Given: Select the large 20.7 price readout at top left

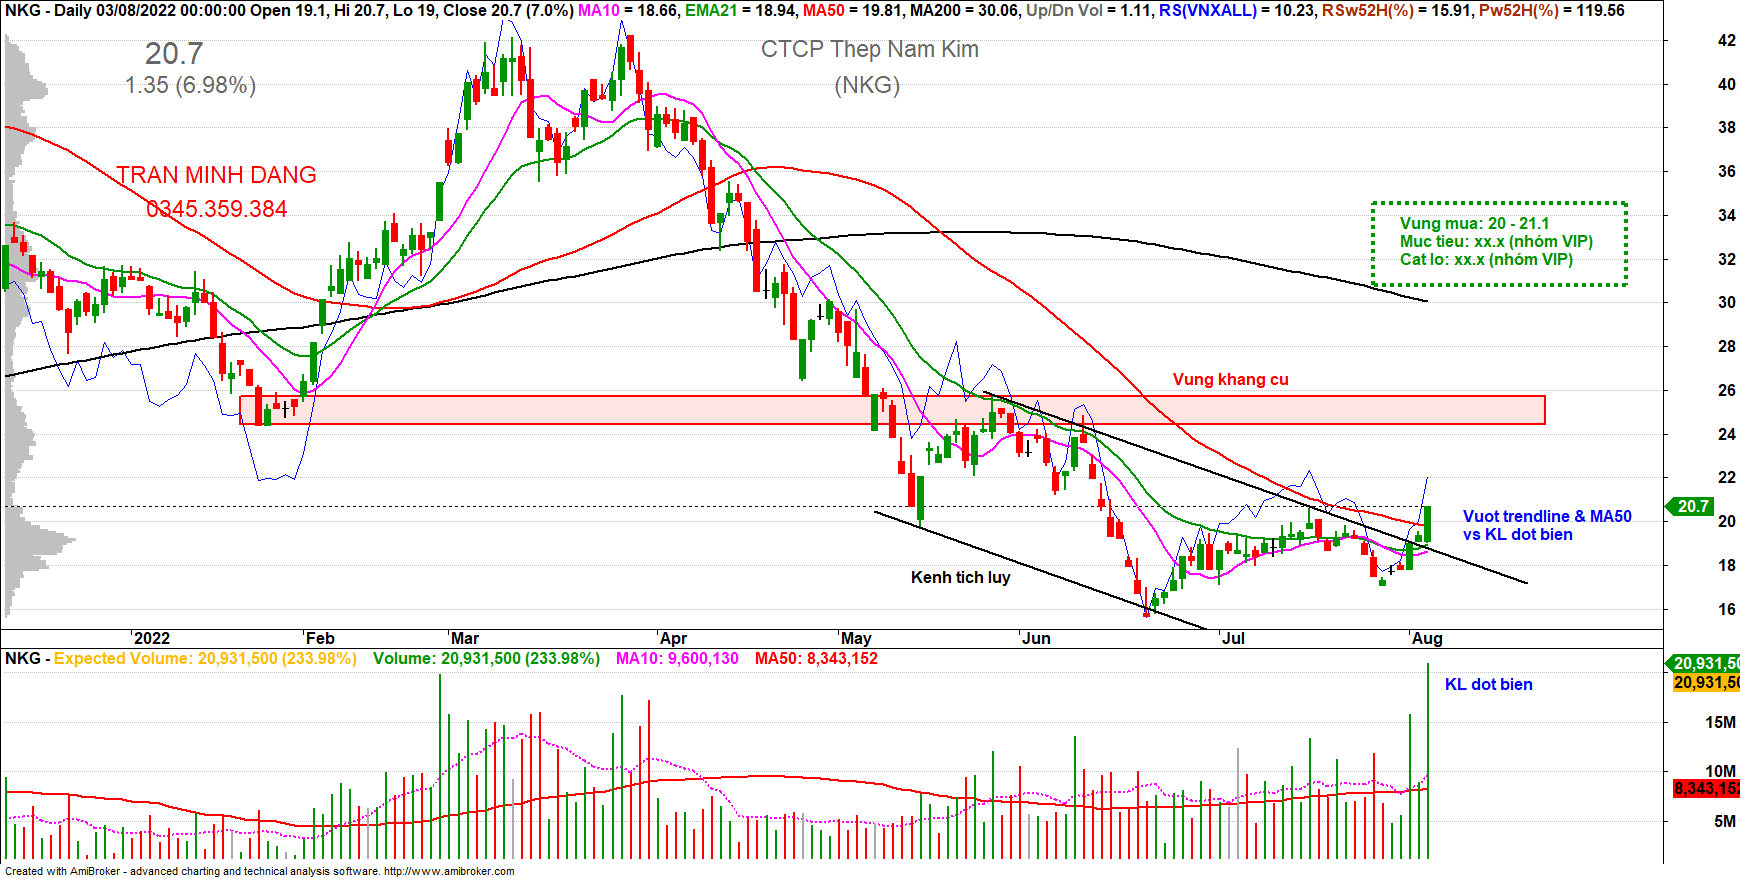Looking at the screenshot, I should [x=174, y=54].
